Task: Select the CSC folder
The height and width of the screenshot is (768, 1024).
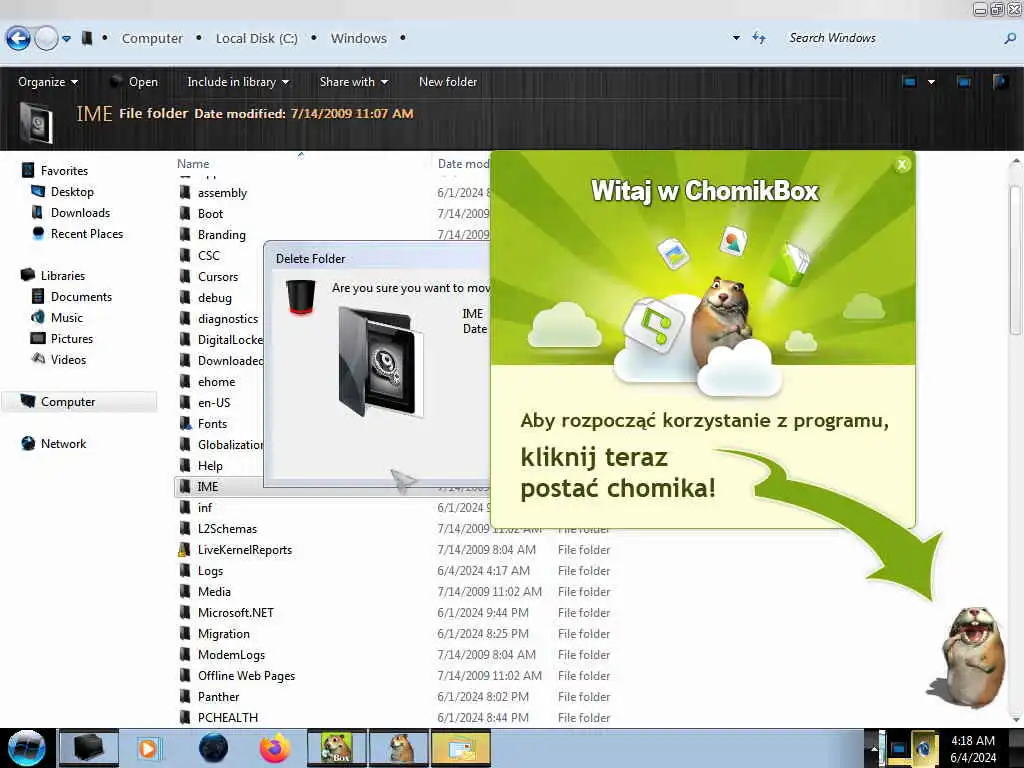Action: click(208, 255)
